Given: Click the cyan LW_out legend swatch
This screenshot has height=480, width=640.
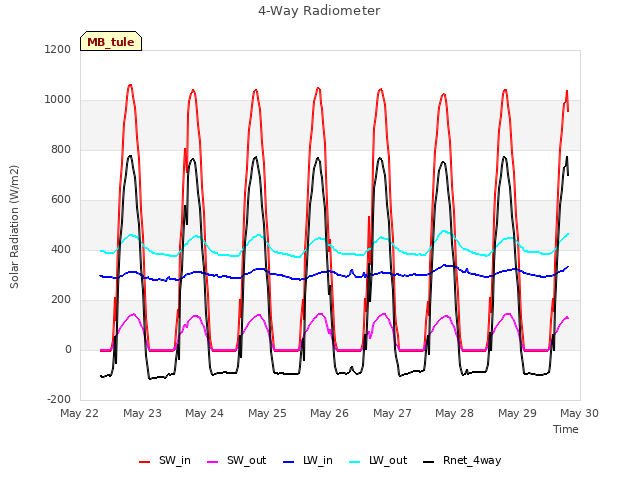Looking at the screenshot, I should [355, 462].
